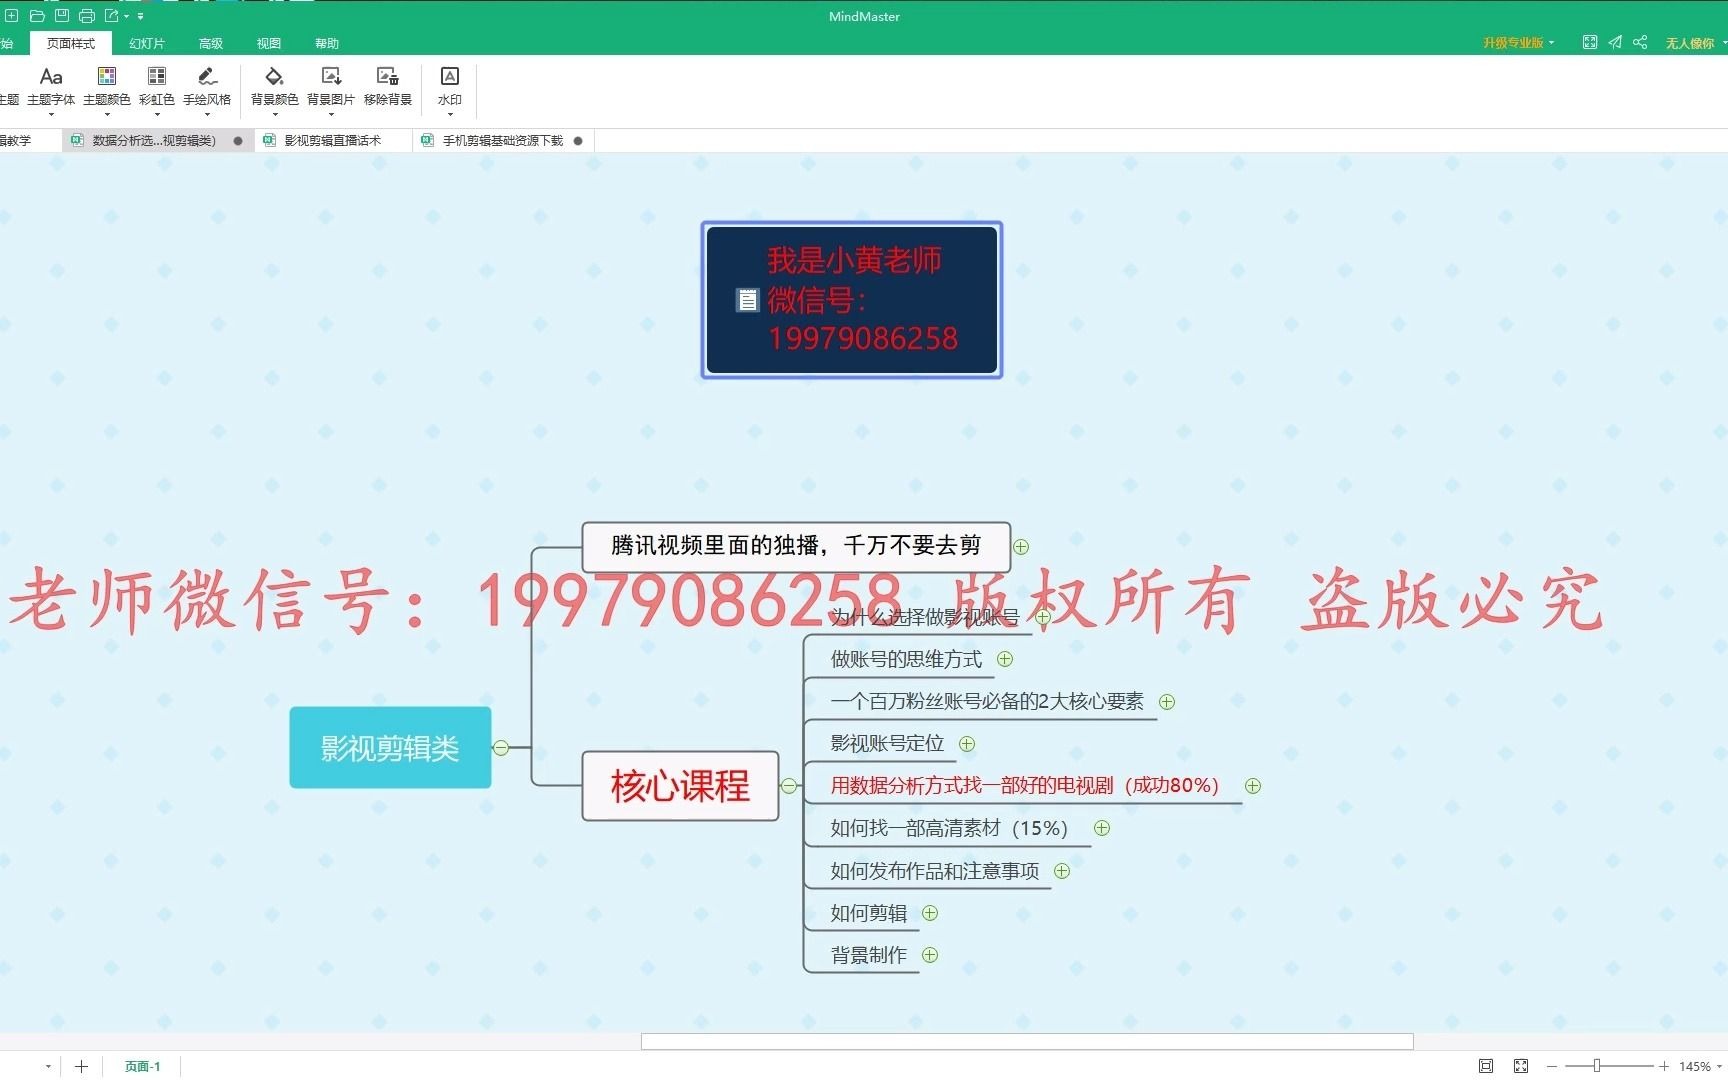Screen dimensions: 1728x1080
Task: Select the 背景制作 subtopic
Action: [869, 955]
